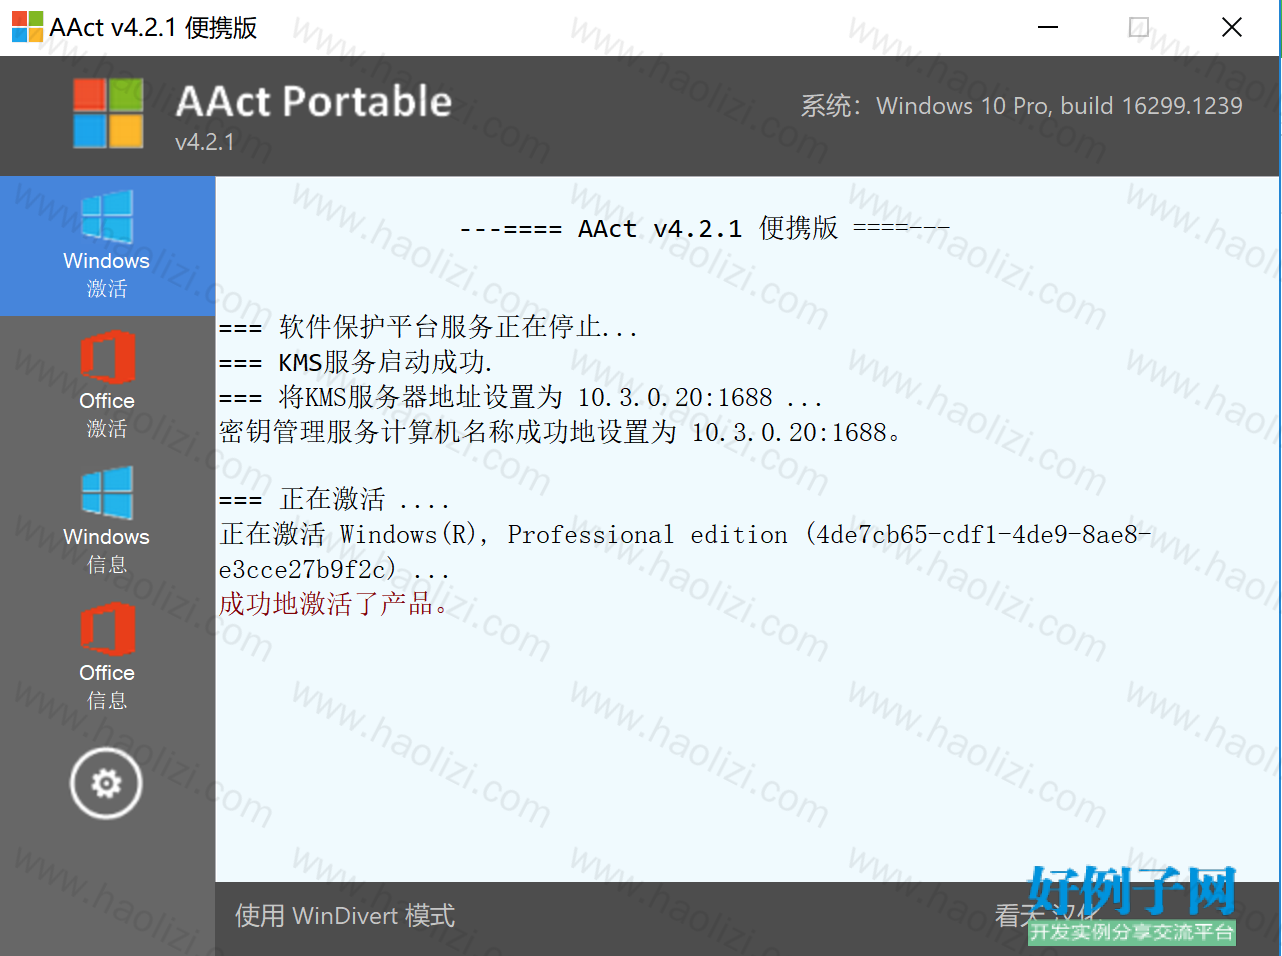Click the line 密钥管理服务计算机名称成功地设置为
The image size is (1282, 956).
(x=560, y=432)
